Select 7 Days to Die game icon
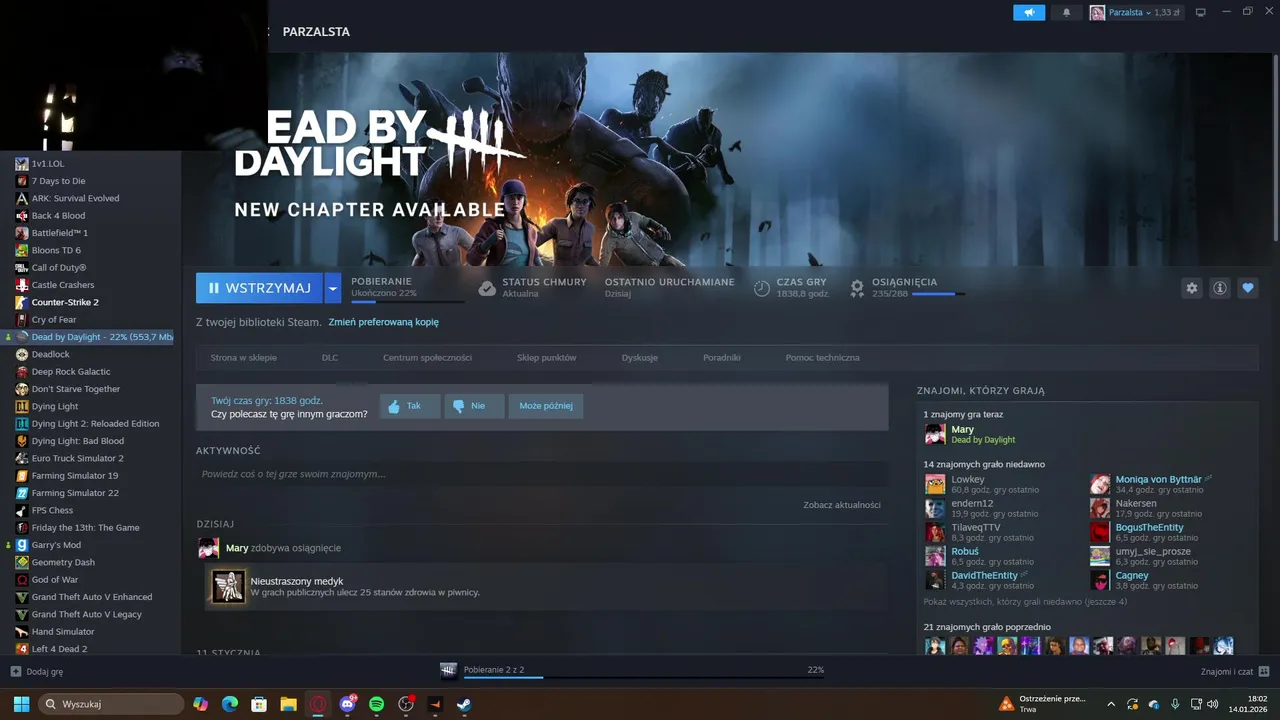1280x720 pixels. (22, 181)
